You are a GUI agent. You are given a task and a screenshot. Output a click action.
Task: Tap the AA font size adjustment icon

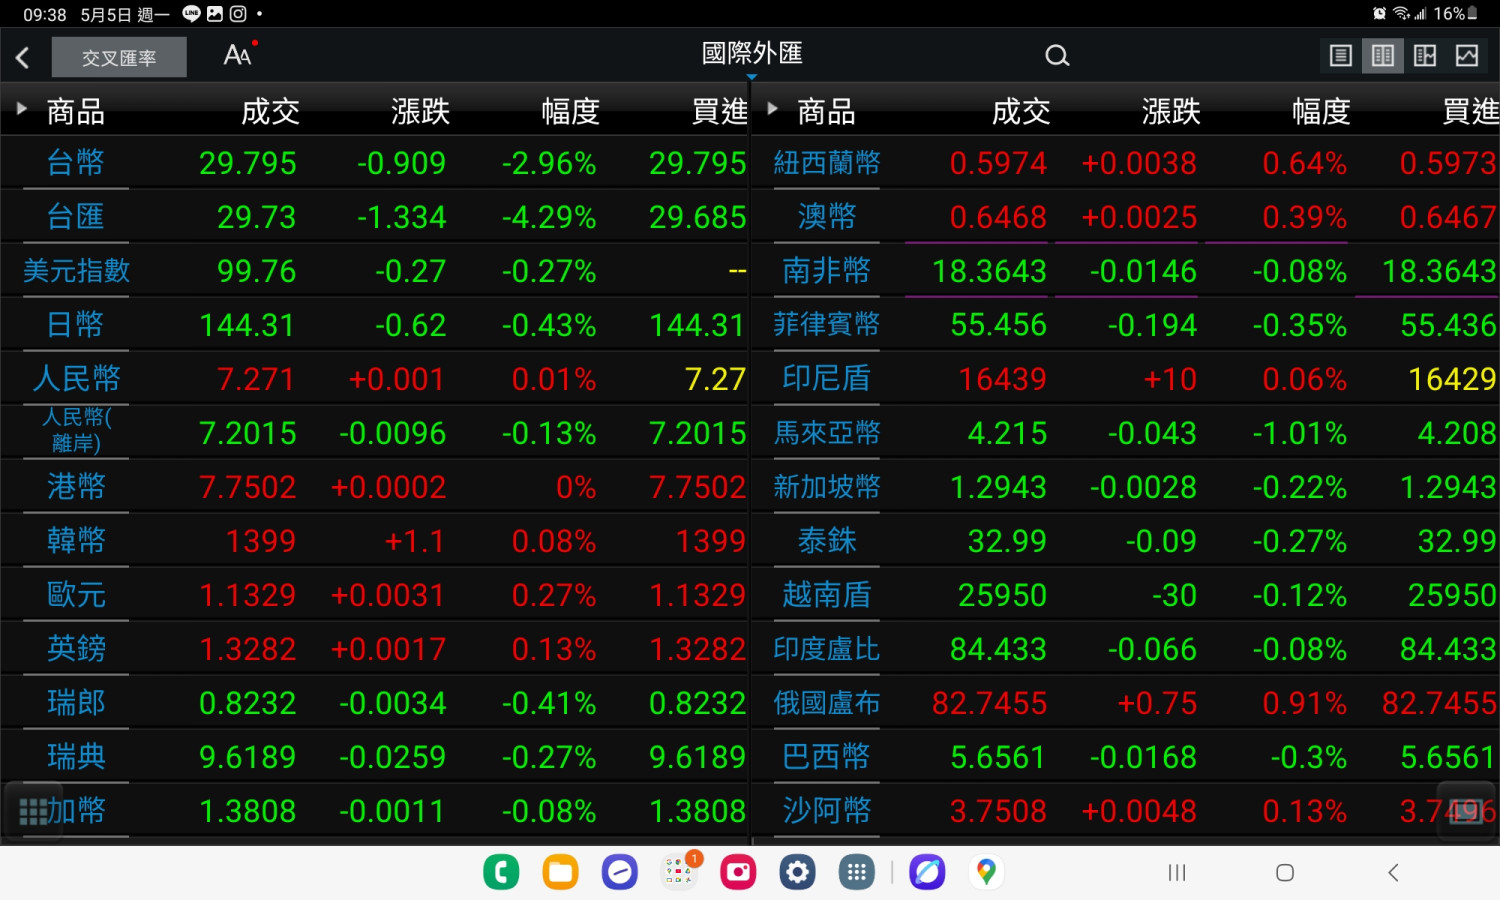point(238,55)
